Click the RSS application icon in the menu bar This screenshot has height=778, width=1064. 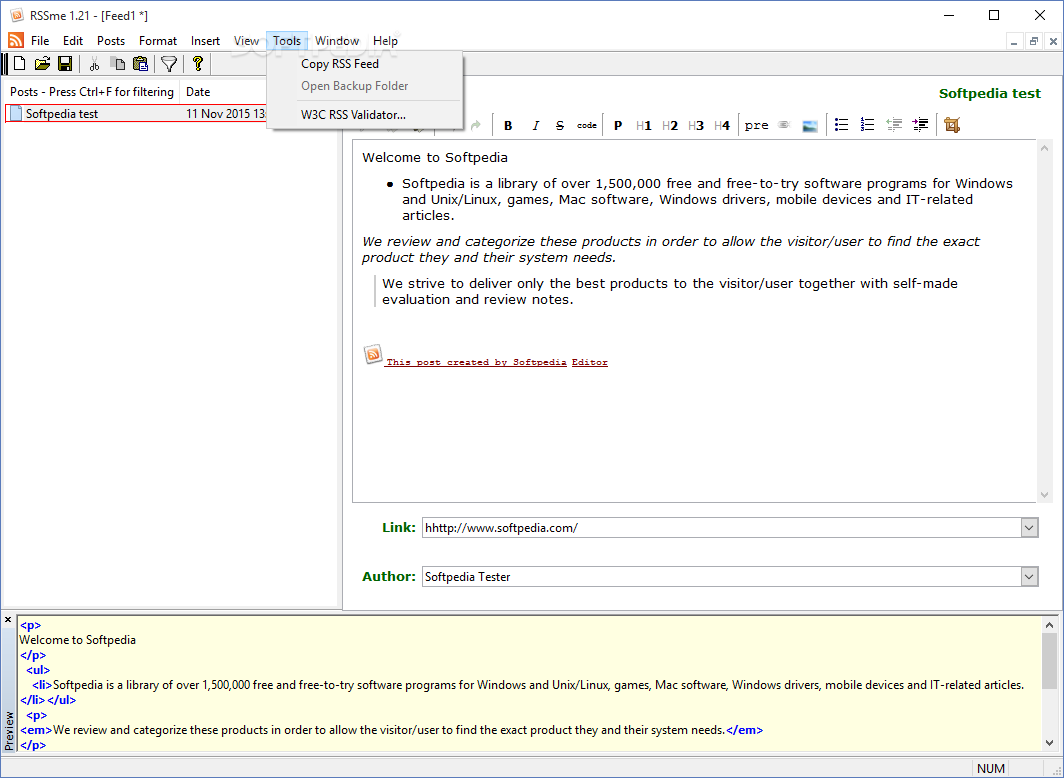(x=16, y=41)
